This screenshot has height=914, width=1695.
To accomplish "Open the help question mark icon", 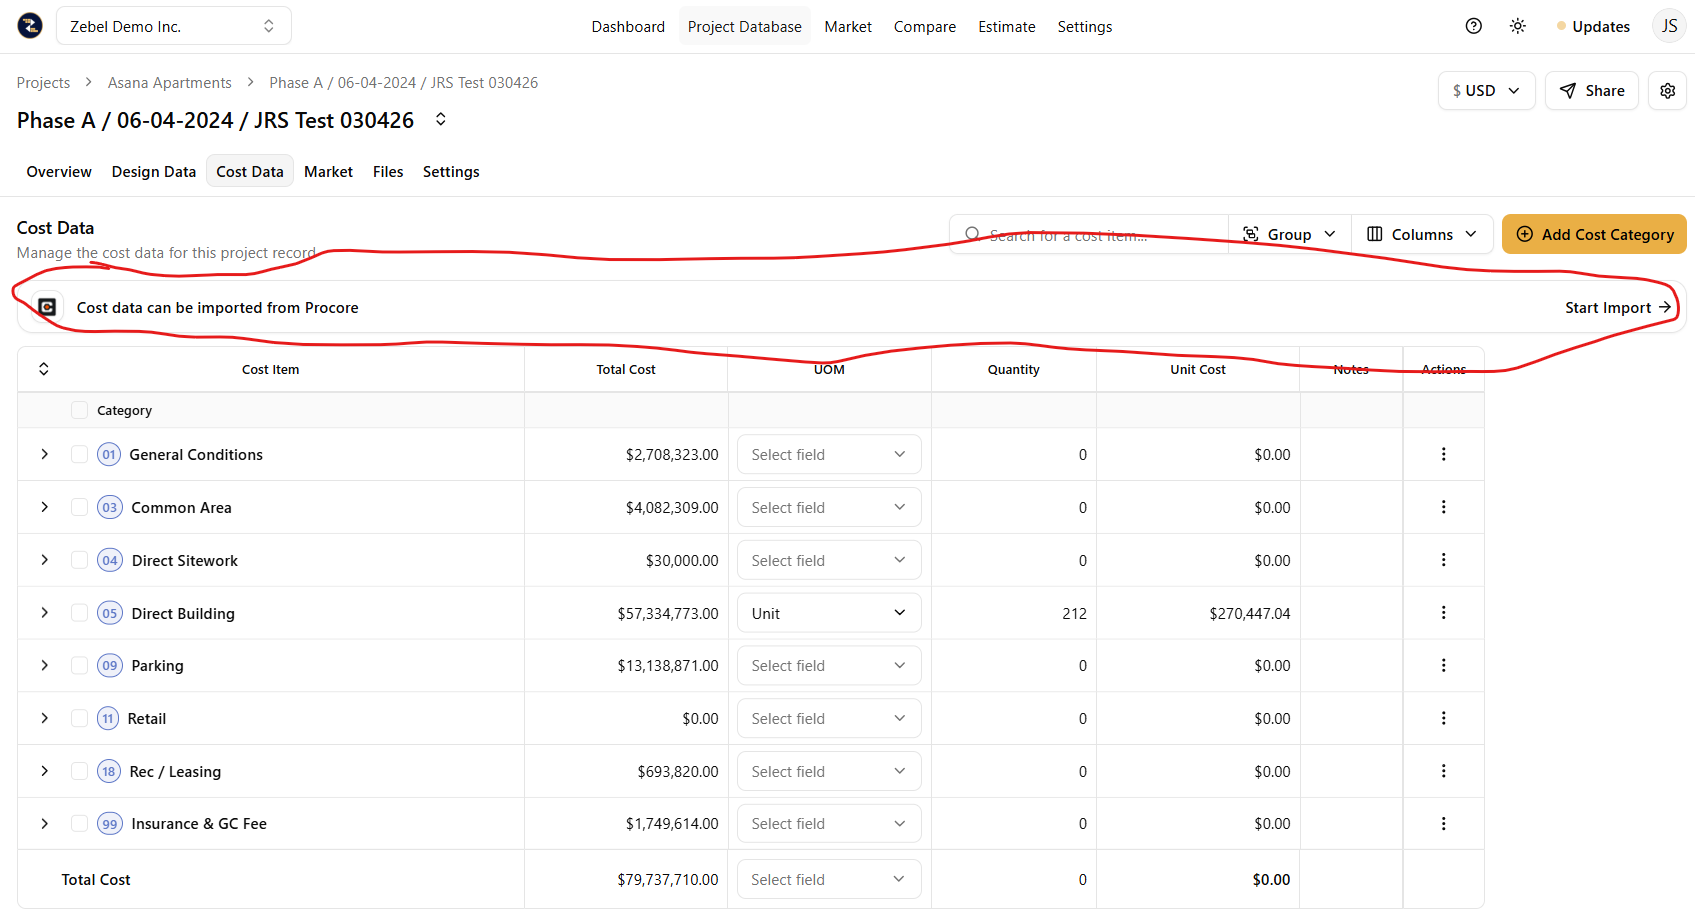I will [1473, 26].
